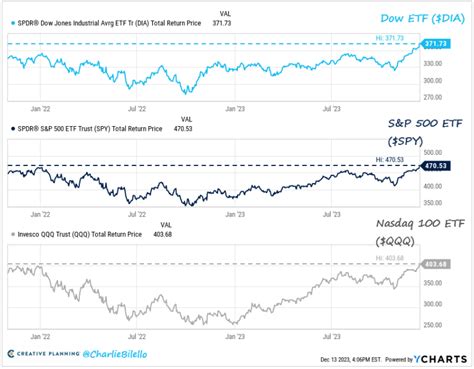Click the Nasdaq 100 ETF annotation
Image resolution: width=474 pixels, height=369 pixels.
[420, 232]
